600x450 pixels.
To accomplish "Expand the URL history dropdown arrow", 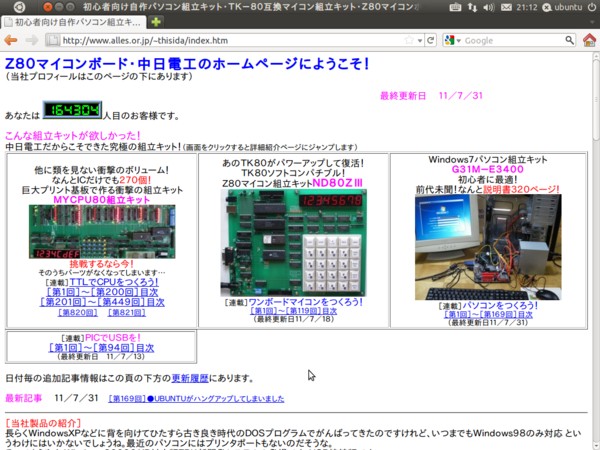I will point(420,40).
